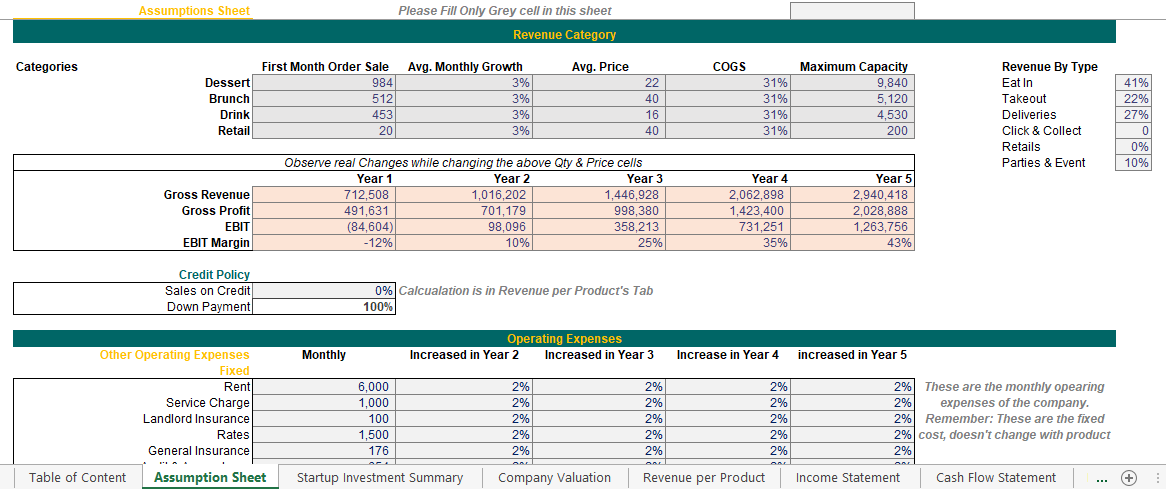The height and width of the screenshot is (489, 1166).
Task: Switch to Startup Investment Summary tab
Action: (380, 477)
